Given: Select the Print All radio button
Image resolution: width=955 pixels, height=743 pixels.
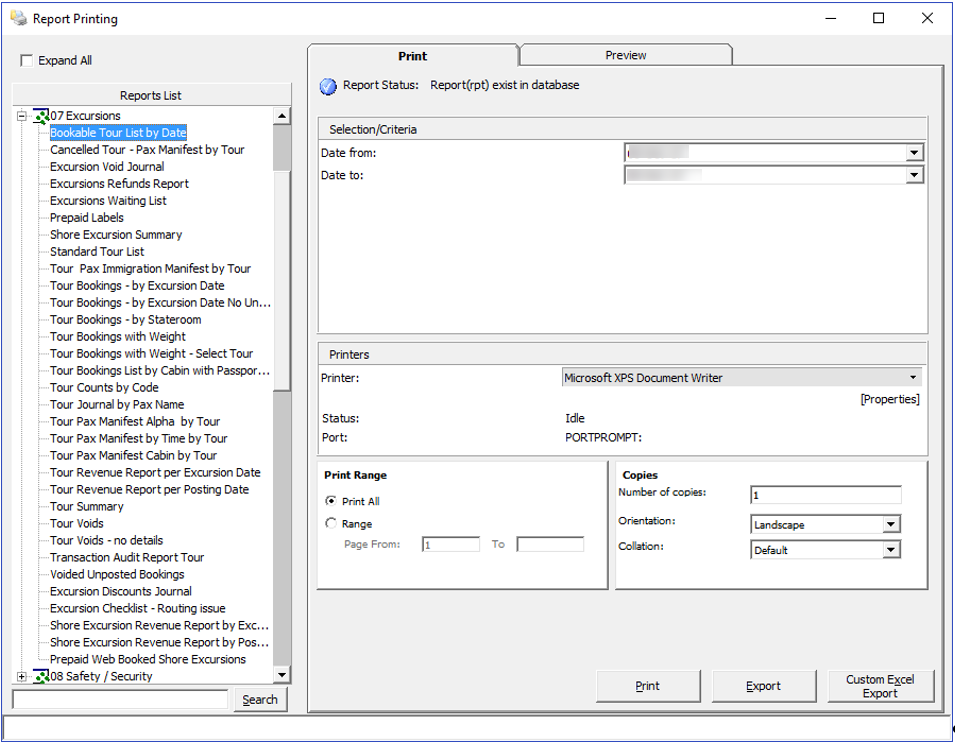Looking at the screenshot, I should [x=330, y=501].
